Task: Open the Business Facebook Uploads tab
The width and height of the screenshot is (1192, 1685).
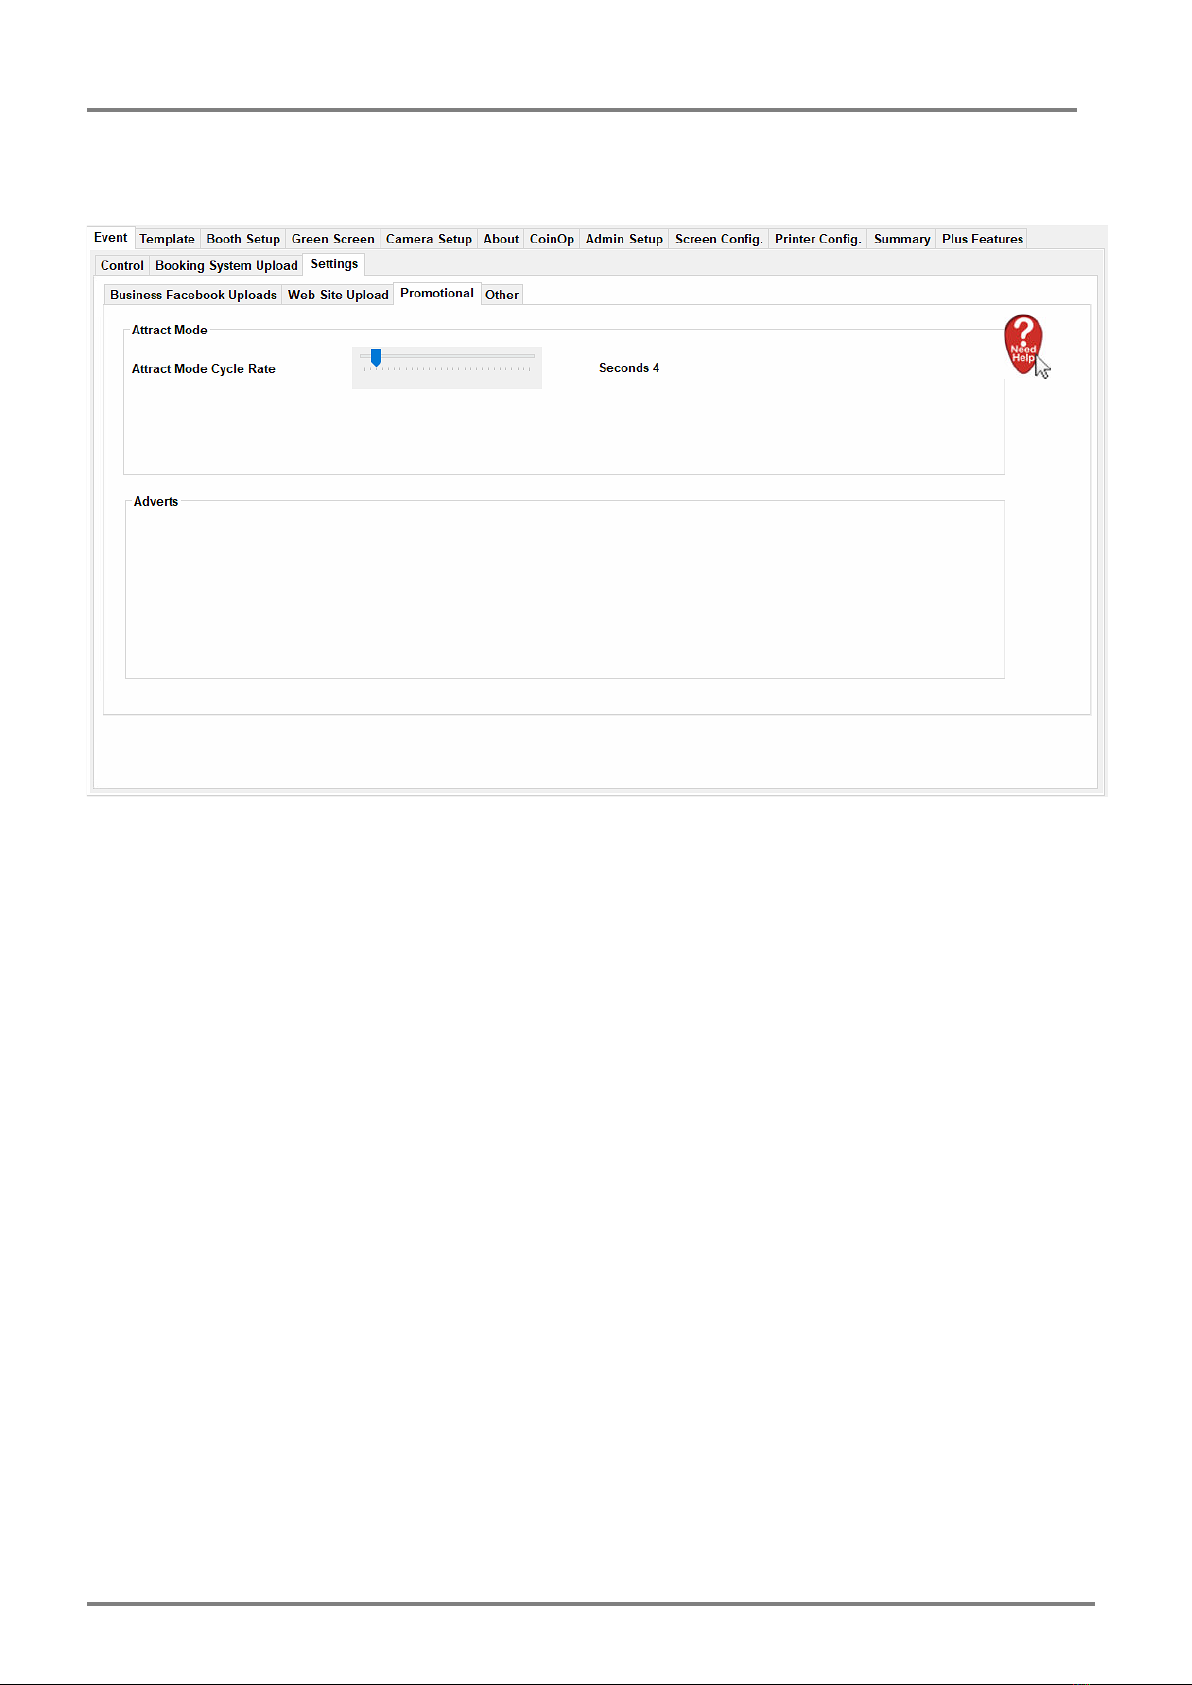Action: pyautogui.click(x=193, y=295)
